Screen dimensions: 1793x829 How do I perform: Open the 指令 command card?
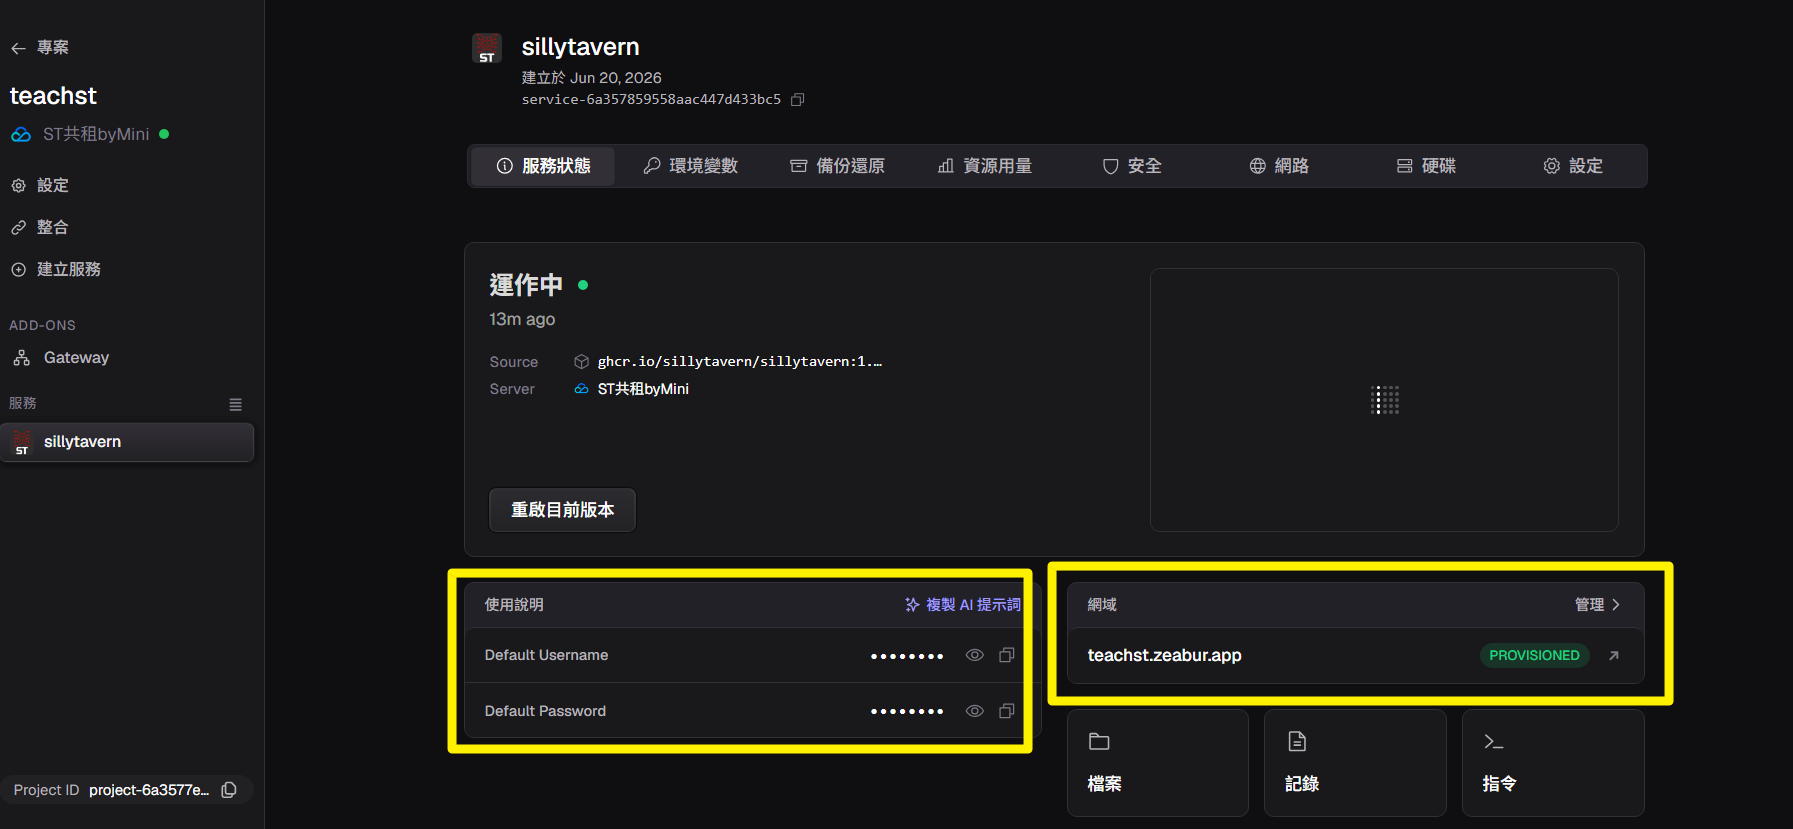[1553, 763]
